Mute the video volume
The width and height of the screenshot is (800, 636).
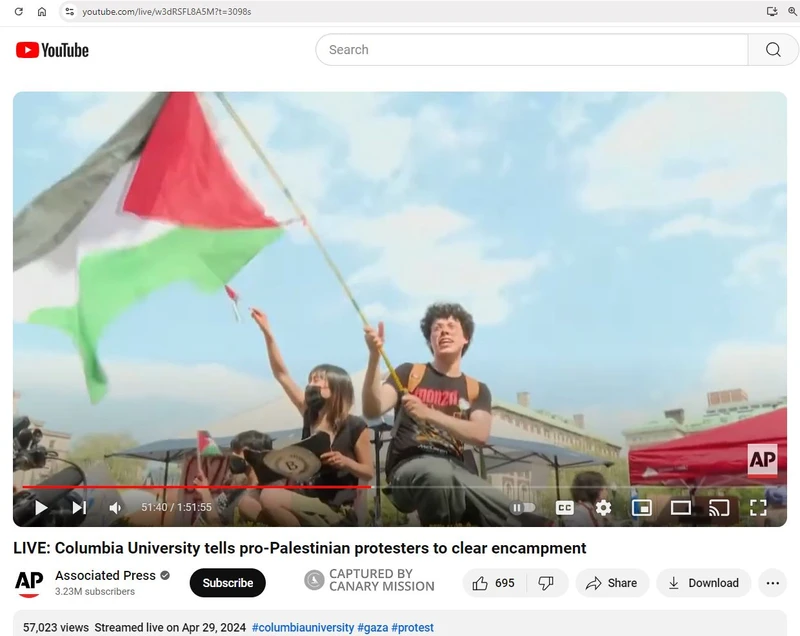(115, 508)
